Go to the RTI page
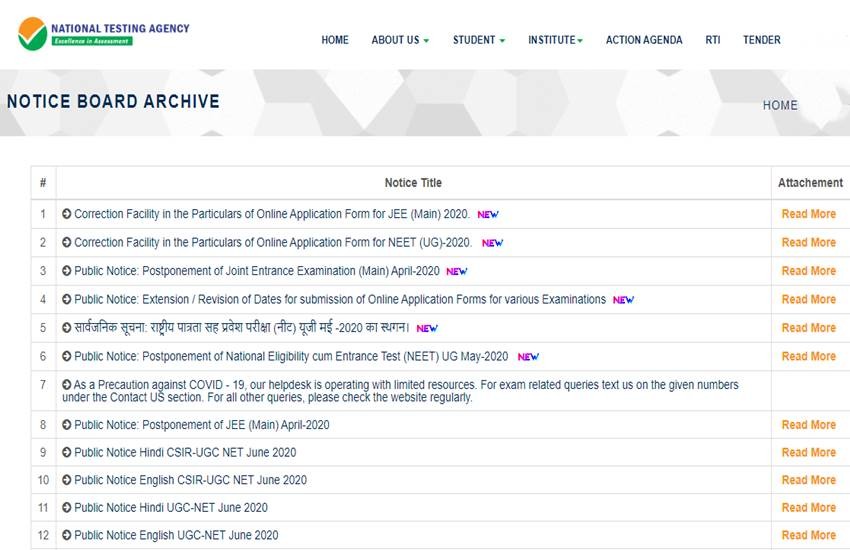The width and height of the screenshot is (850, 550). click(x=712, y=40)
